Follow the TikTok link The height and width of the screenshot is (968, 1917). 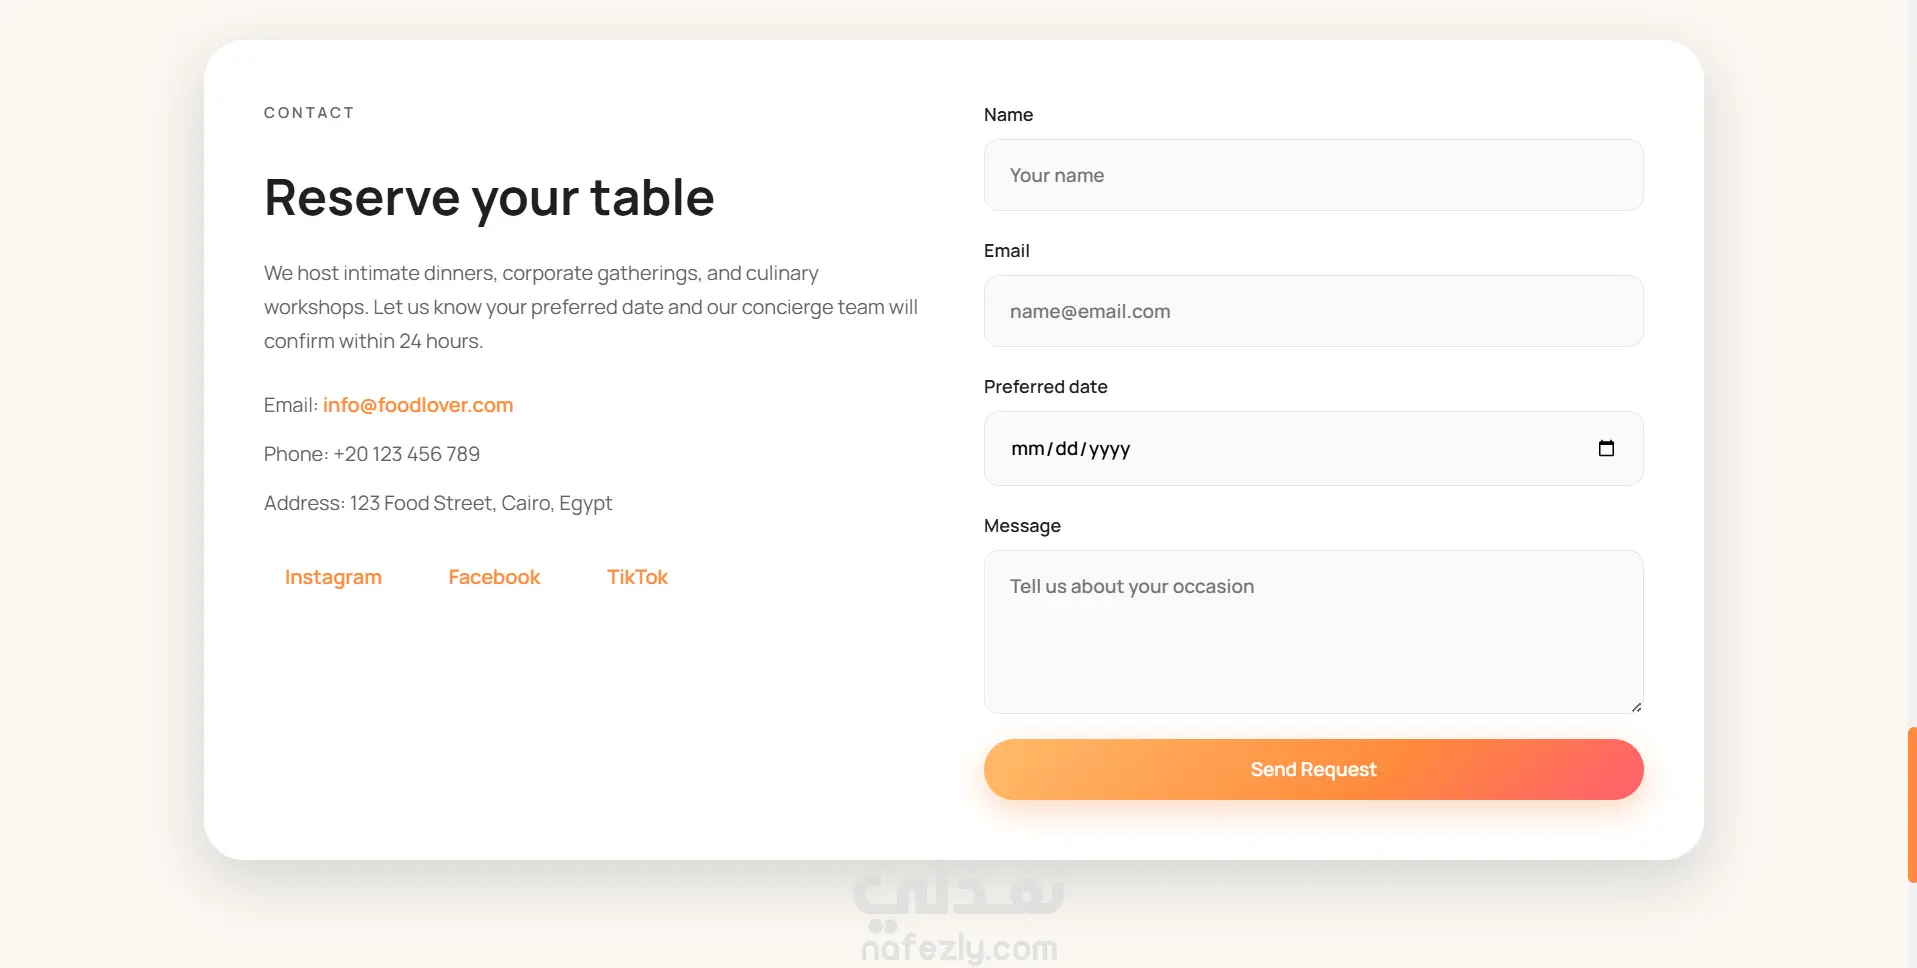pos(637,577)
